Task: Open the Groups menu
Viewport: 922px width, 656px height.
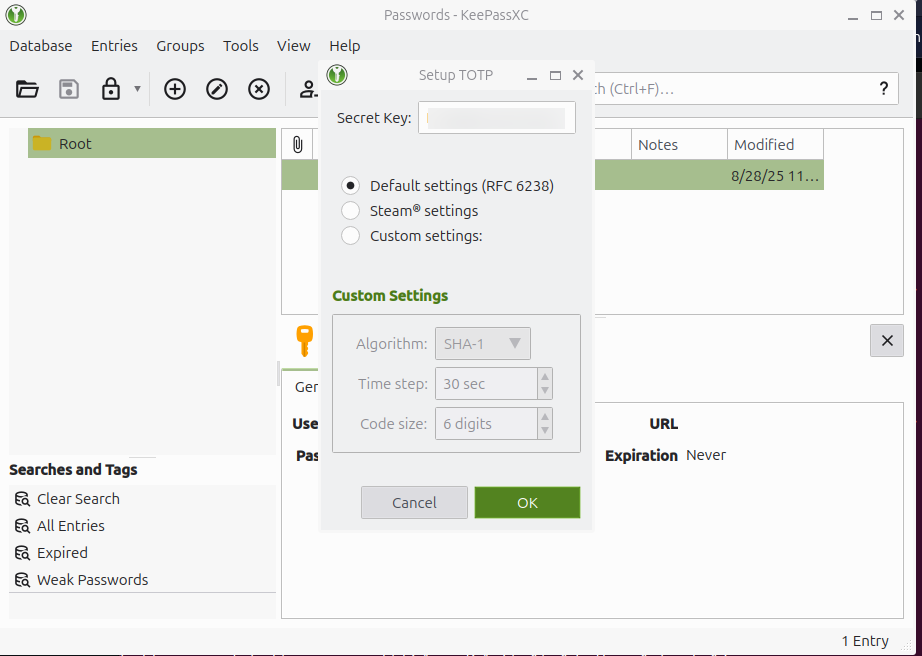Action: (x=180, y=46)
